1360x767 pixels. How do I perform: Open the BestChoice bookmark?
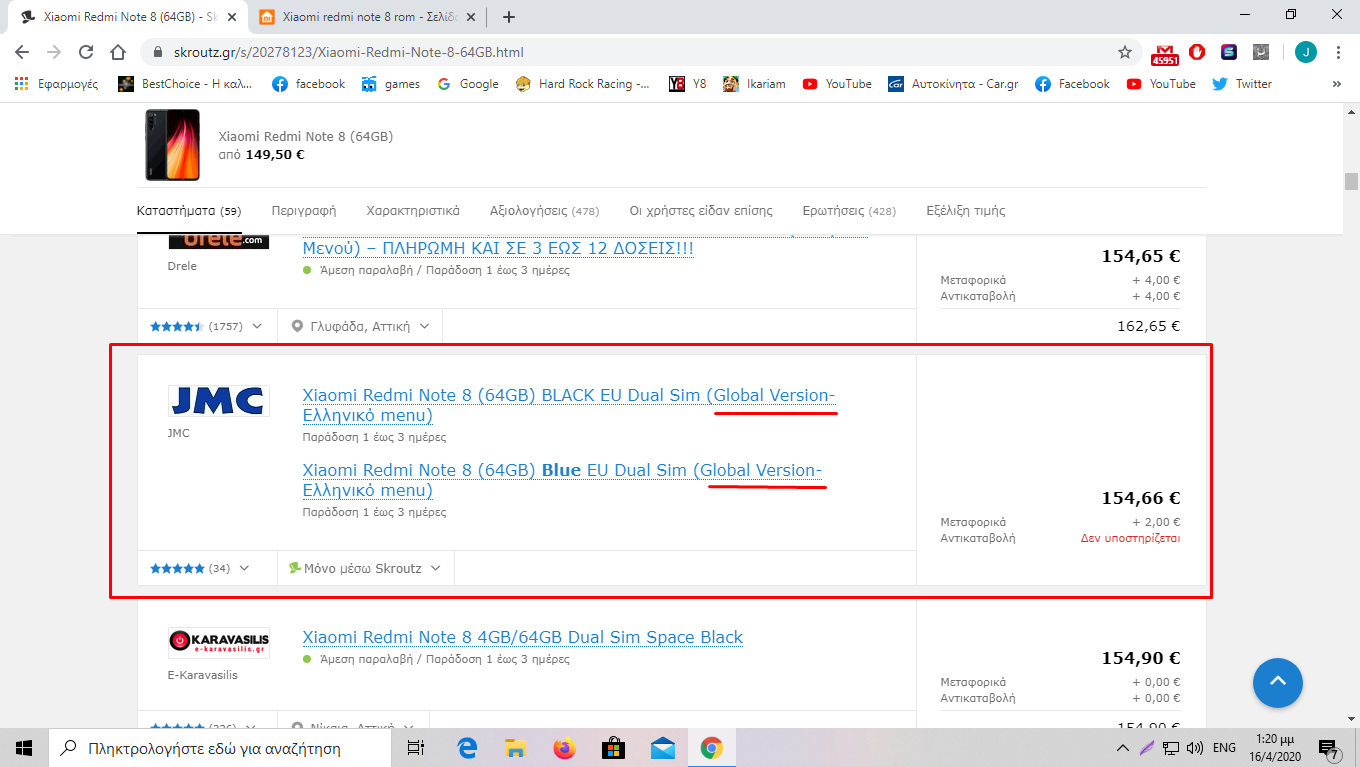pyautogui.click(x=185, y=84)
